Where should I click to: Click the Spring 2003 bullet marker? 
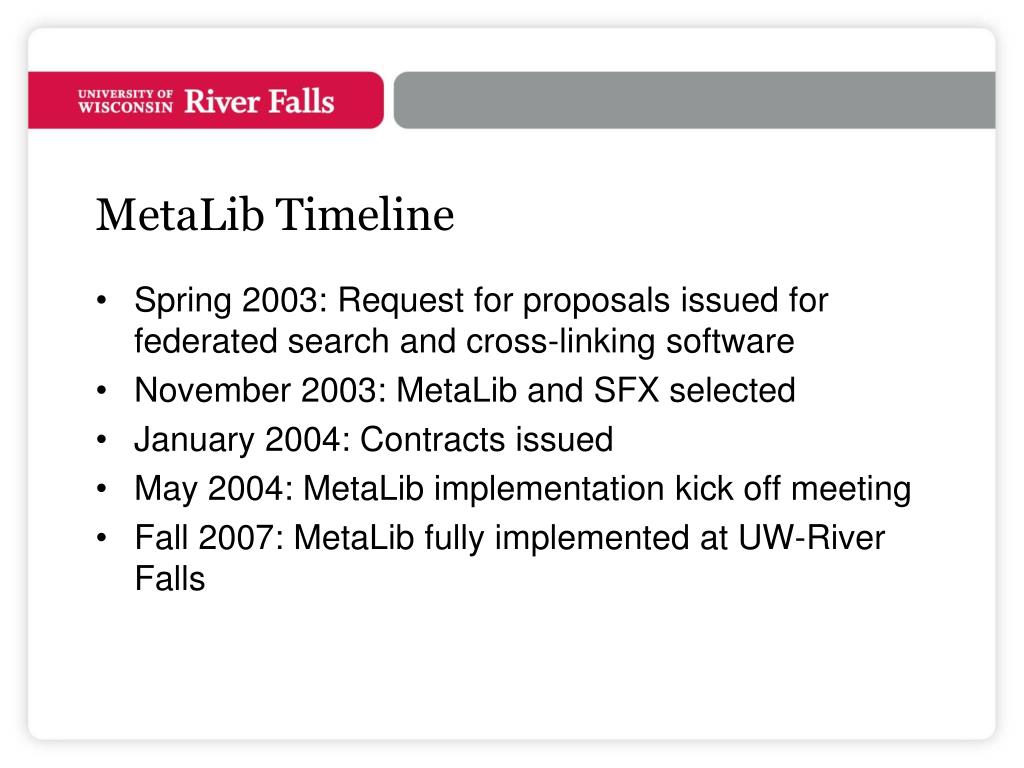pyautogui.click(x=101, y=300)
